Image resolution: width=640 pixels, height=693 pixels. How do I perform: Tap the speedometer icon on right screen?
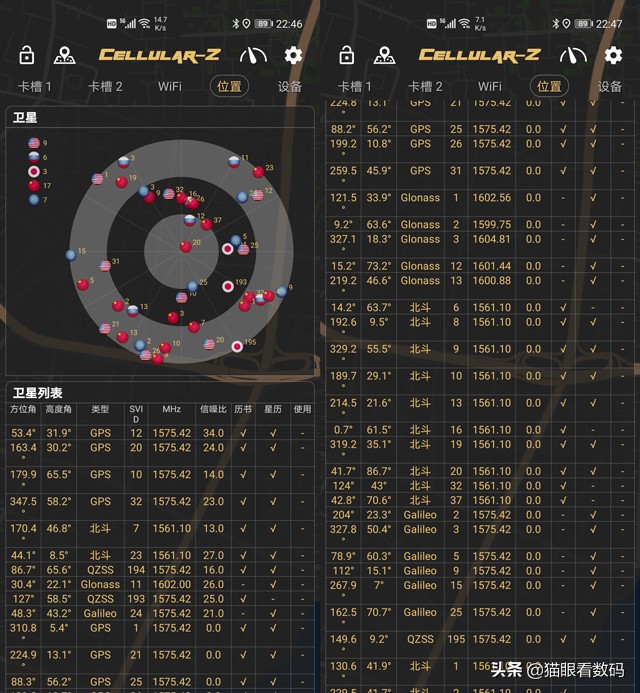[x=573, y=55]
